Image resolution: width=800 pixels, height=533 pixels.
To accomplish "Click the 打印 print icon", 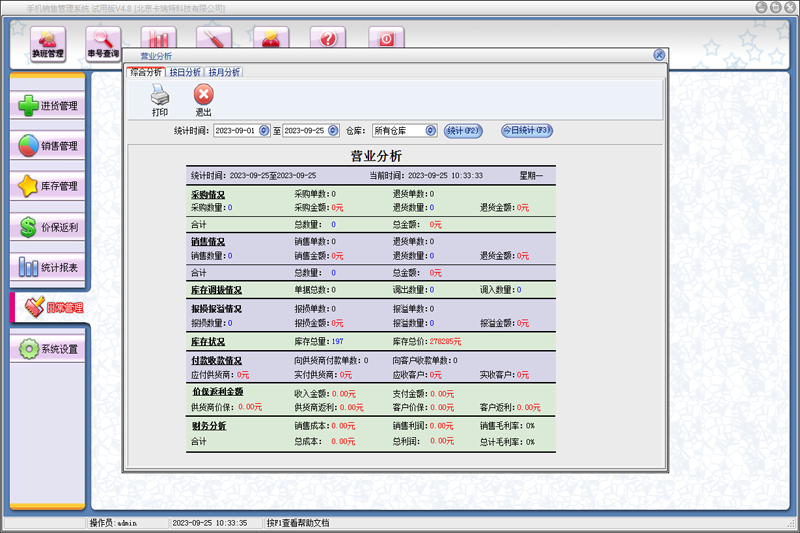I will pyautogui.click(x=160, y=100).
